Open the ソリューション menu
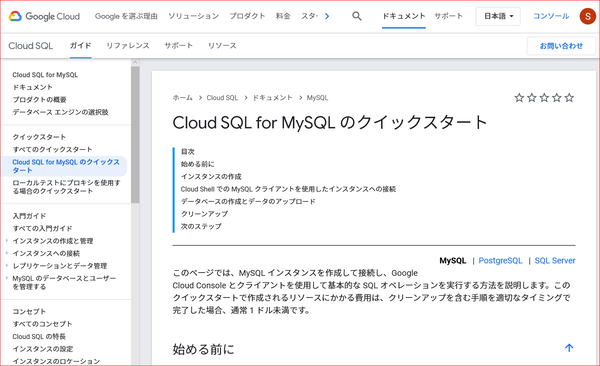 [194, 16]
